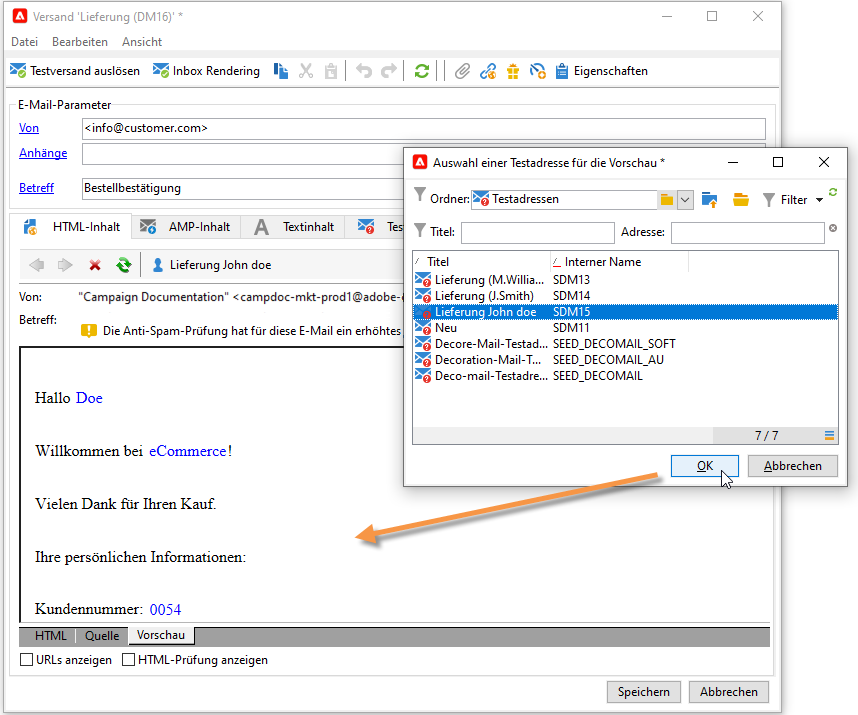Select row Neu SDM11
The height and width of the screenshot is (715, 858).
click(625, 328)
